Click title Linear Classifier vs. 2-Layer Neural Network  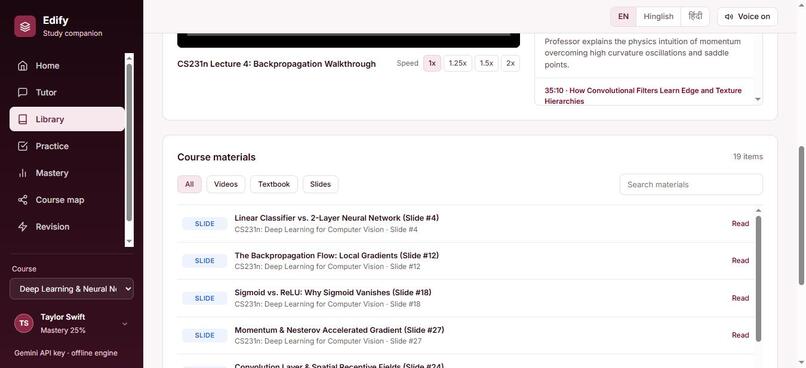coord(337,218)
